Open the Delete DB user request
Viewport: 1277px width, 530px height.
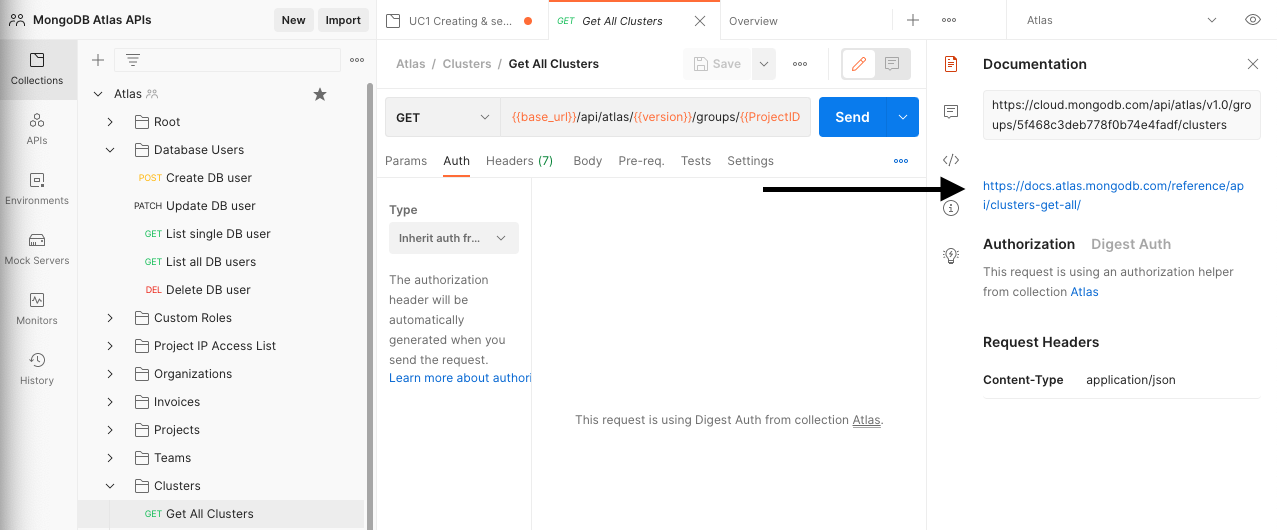208,290
